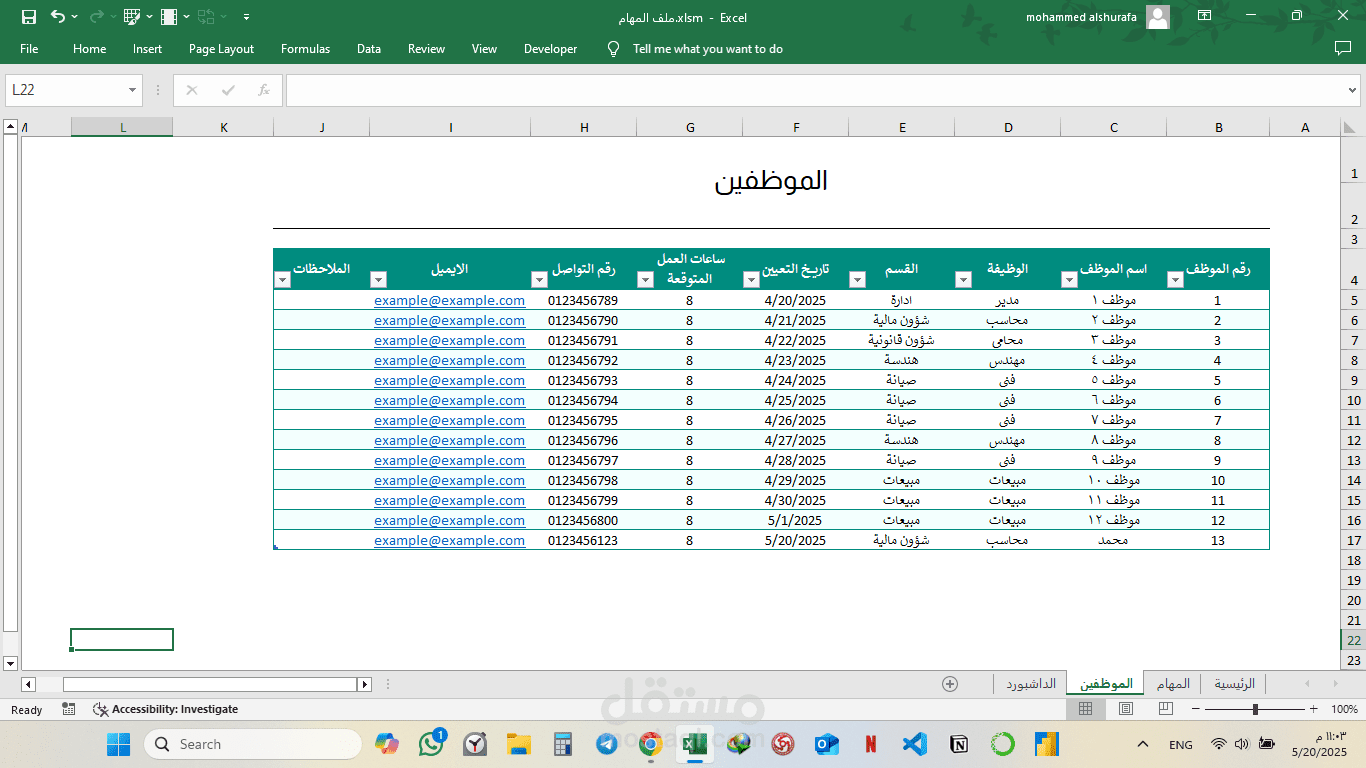The image size is (1366, 768).
Task: Click the Windows taskbar Search box
Action: click(x=253, y=744)
